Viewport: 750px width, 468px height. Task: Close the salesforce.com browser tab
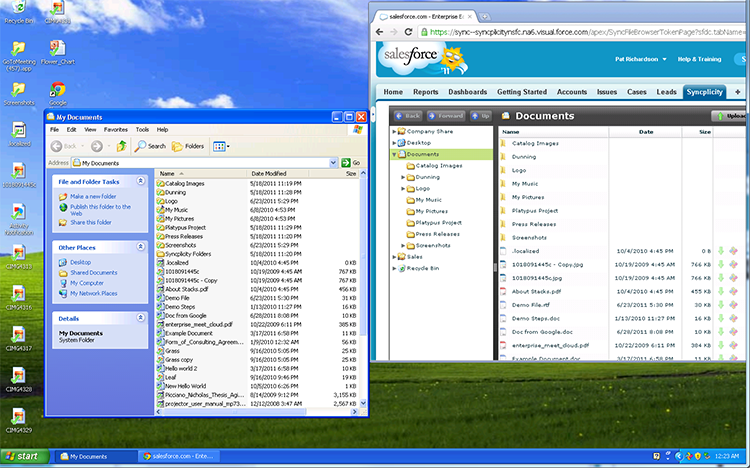coord(470,16)
